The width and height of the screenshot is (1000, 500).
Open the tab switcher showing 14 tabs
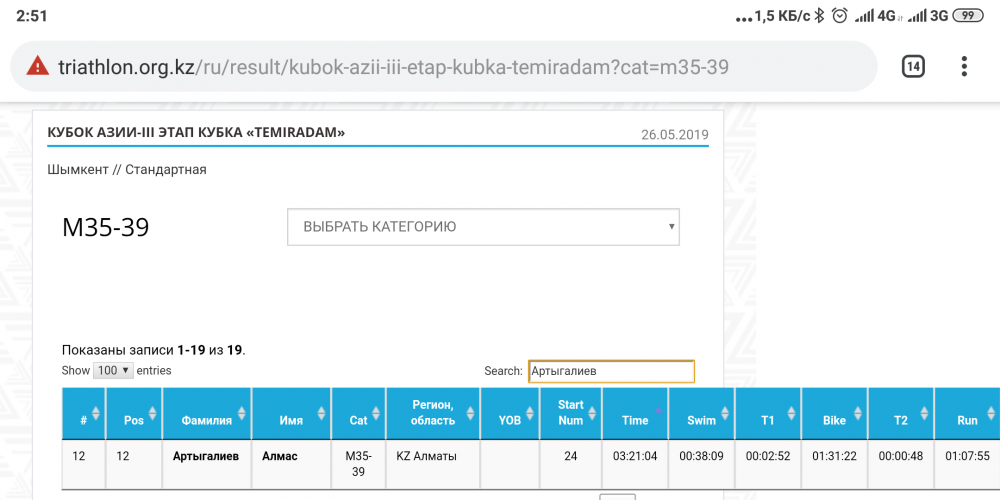pos(912,67)
